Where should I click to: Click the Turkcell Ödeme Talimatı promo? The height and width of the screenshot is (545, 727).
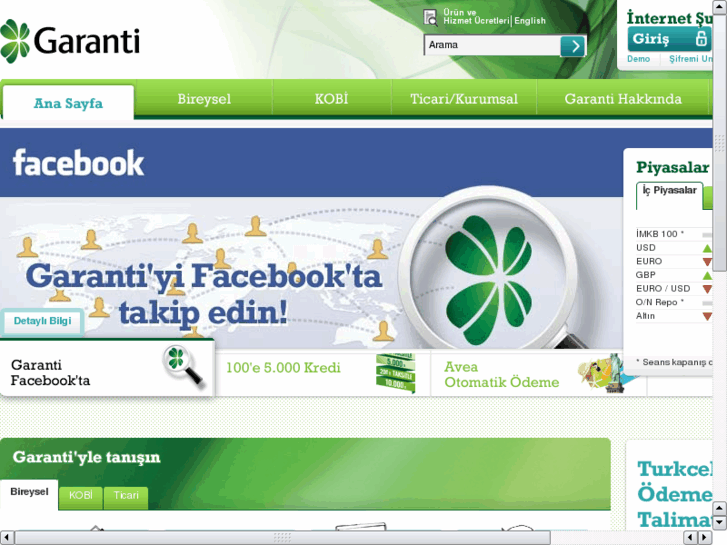675,494
